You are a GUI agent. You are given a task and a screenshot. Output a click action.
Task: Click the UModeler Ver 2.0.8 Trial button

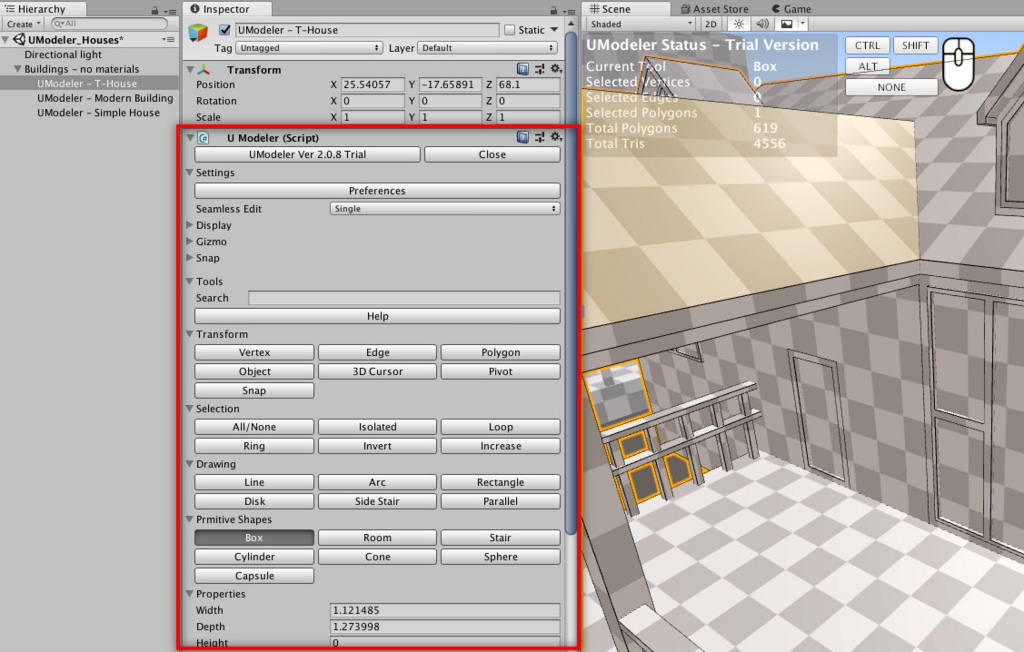click(307, 155)
